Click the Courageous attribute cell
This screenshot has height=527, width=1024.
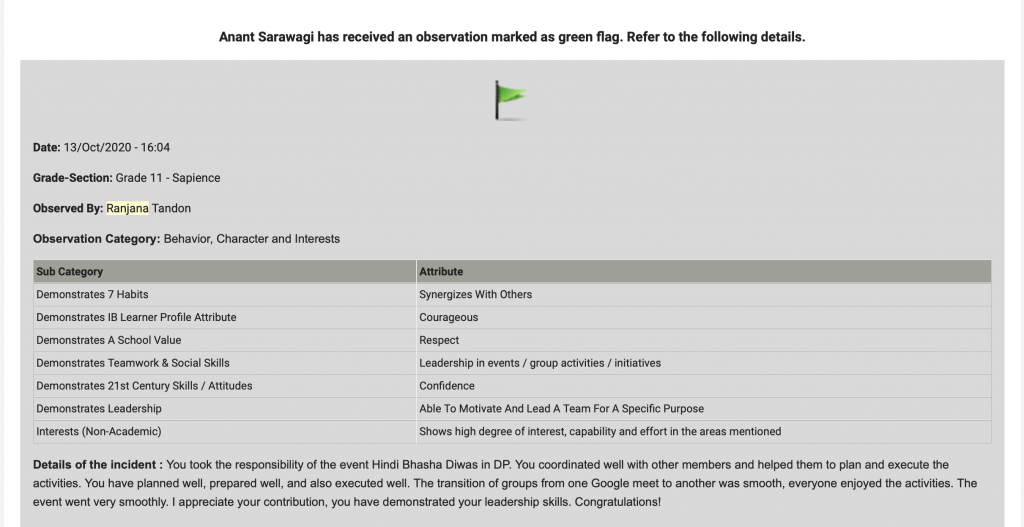(x=703, y=317)
